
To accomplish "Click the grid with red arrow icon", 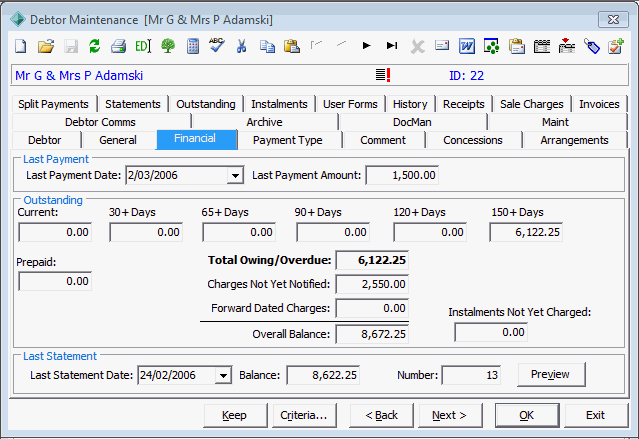I will tap(567, 46).
